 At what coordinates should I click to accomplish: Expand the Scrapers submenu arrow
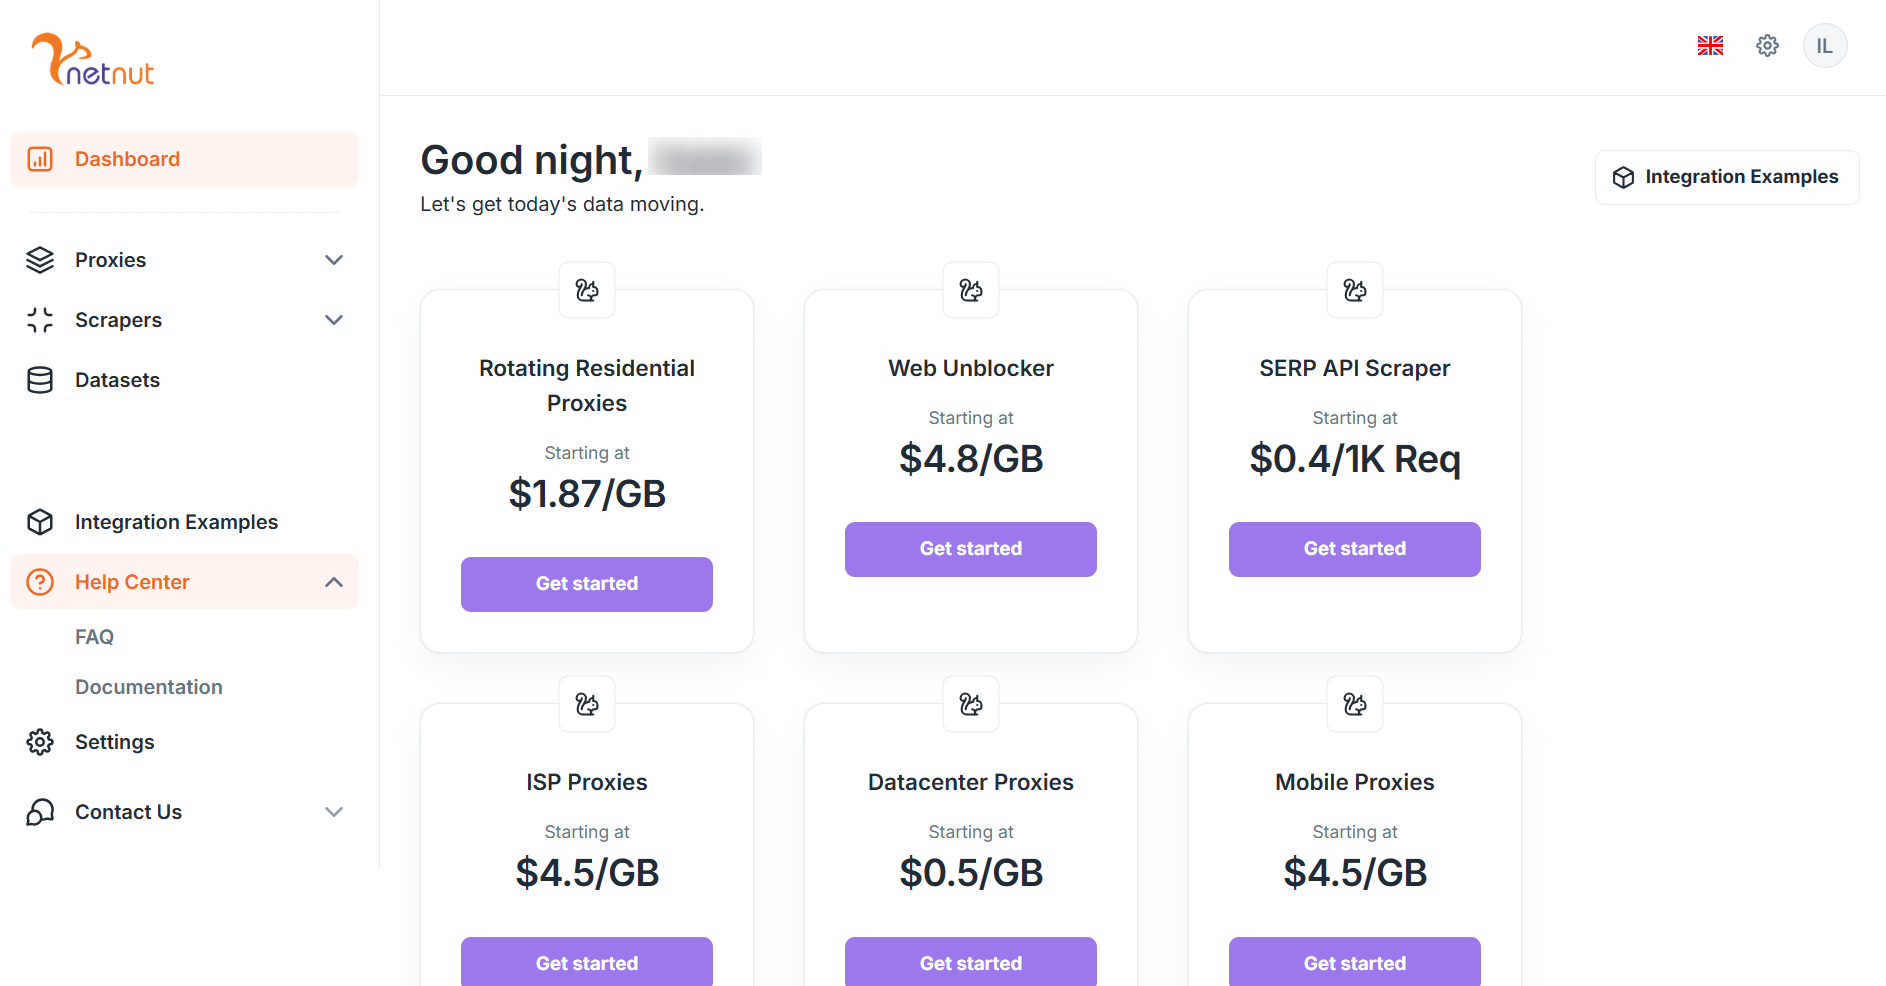[x=334, y=320]
